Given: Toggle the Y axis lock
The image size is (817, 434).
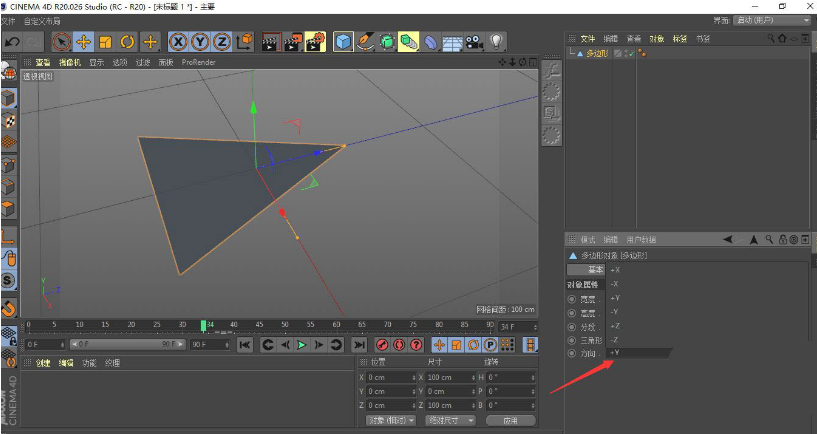Looking at the screenshot, I should click(200, 41).
